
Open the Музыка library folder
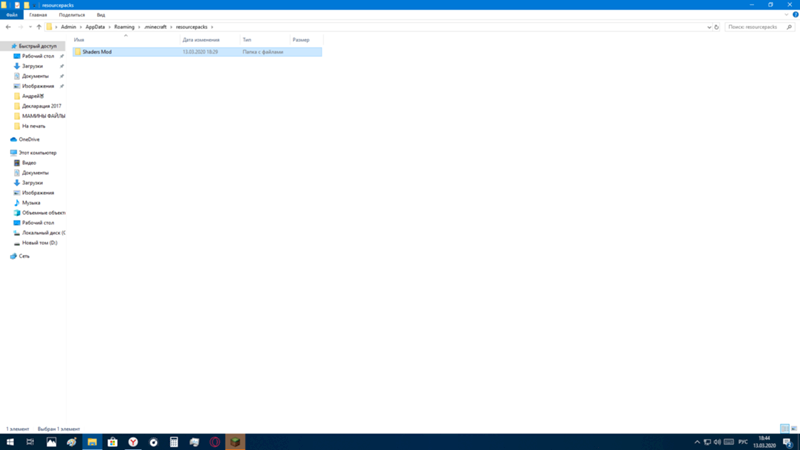coord(31,203)
